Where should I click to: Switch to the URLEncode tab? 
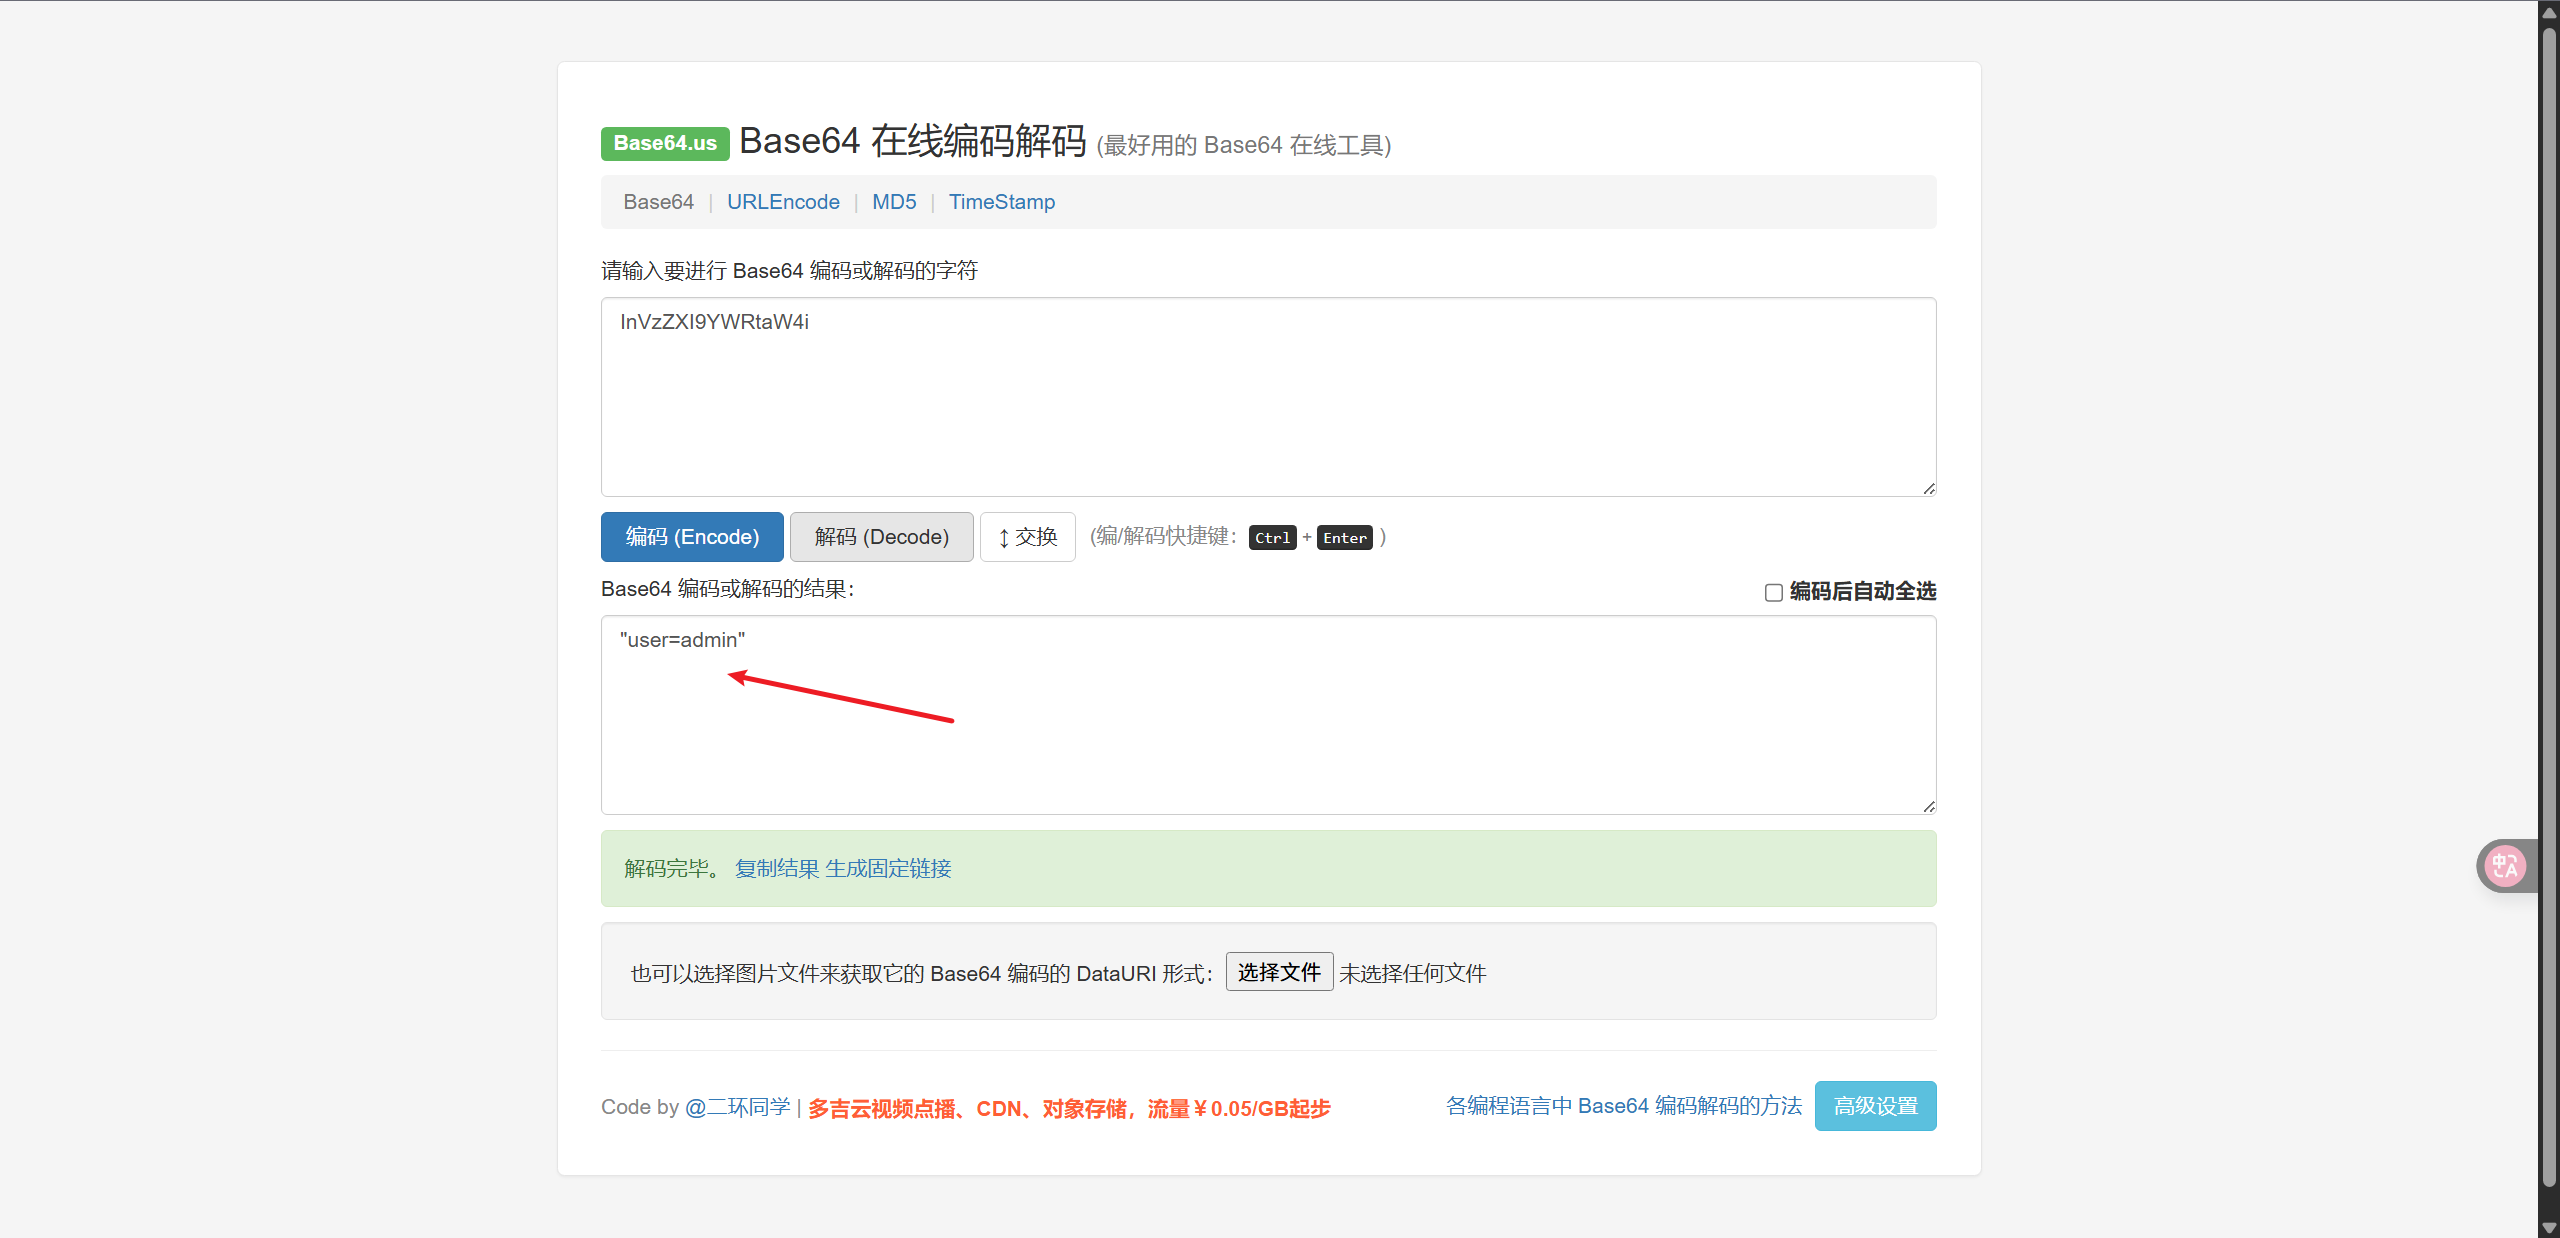pyautogui.click(x=783, y=202)
